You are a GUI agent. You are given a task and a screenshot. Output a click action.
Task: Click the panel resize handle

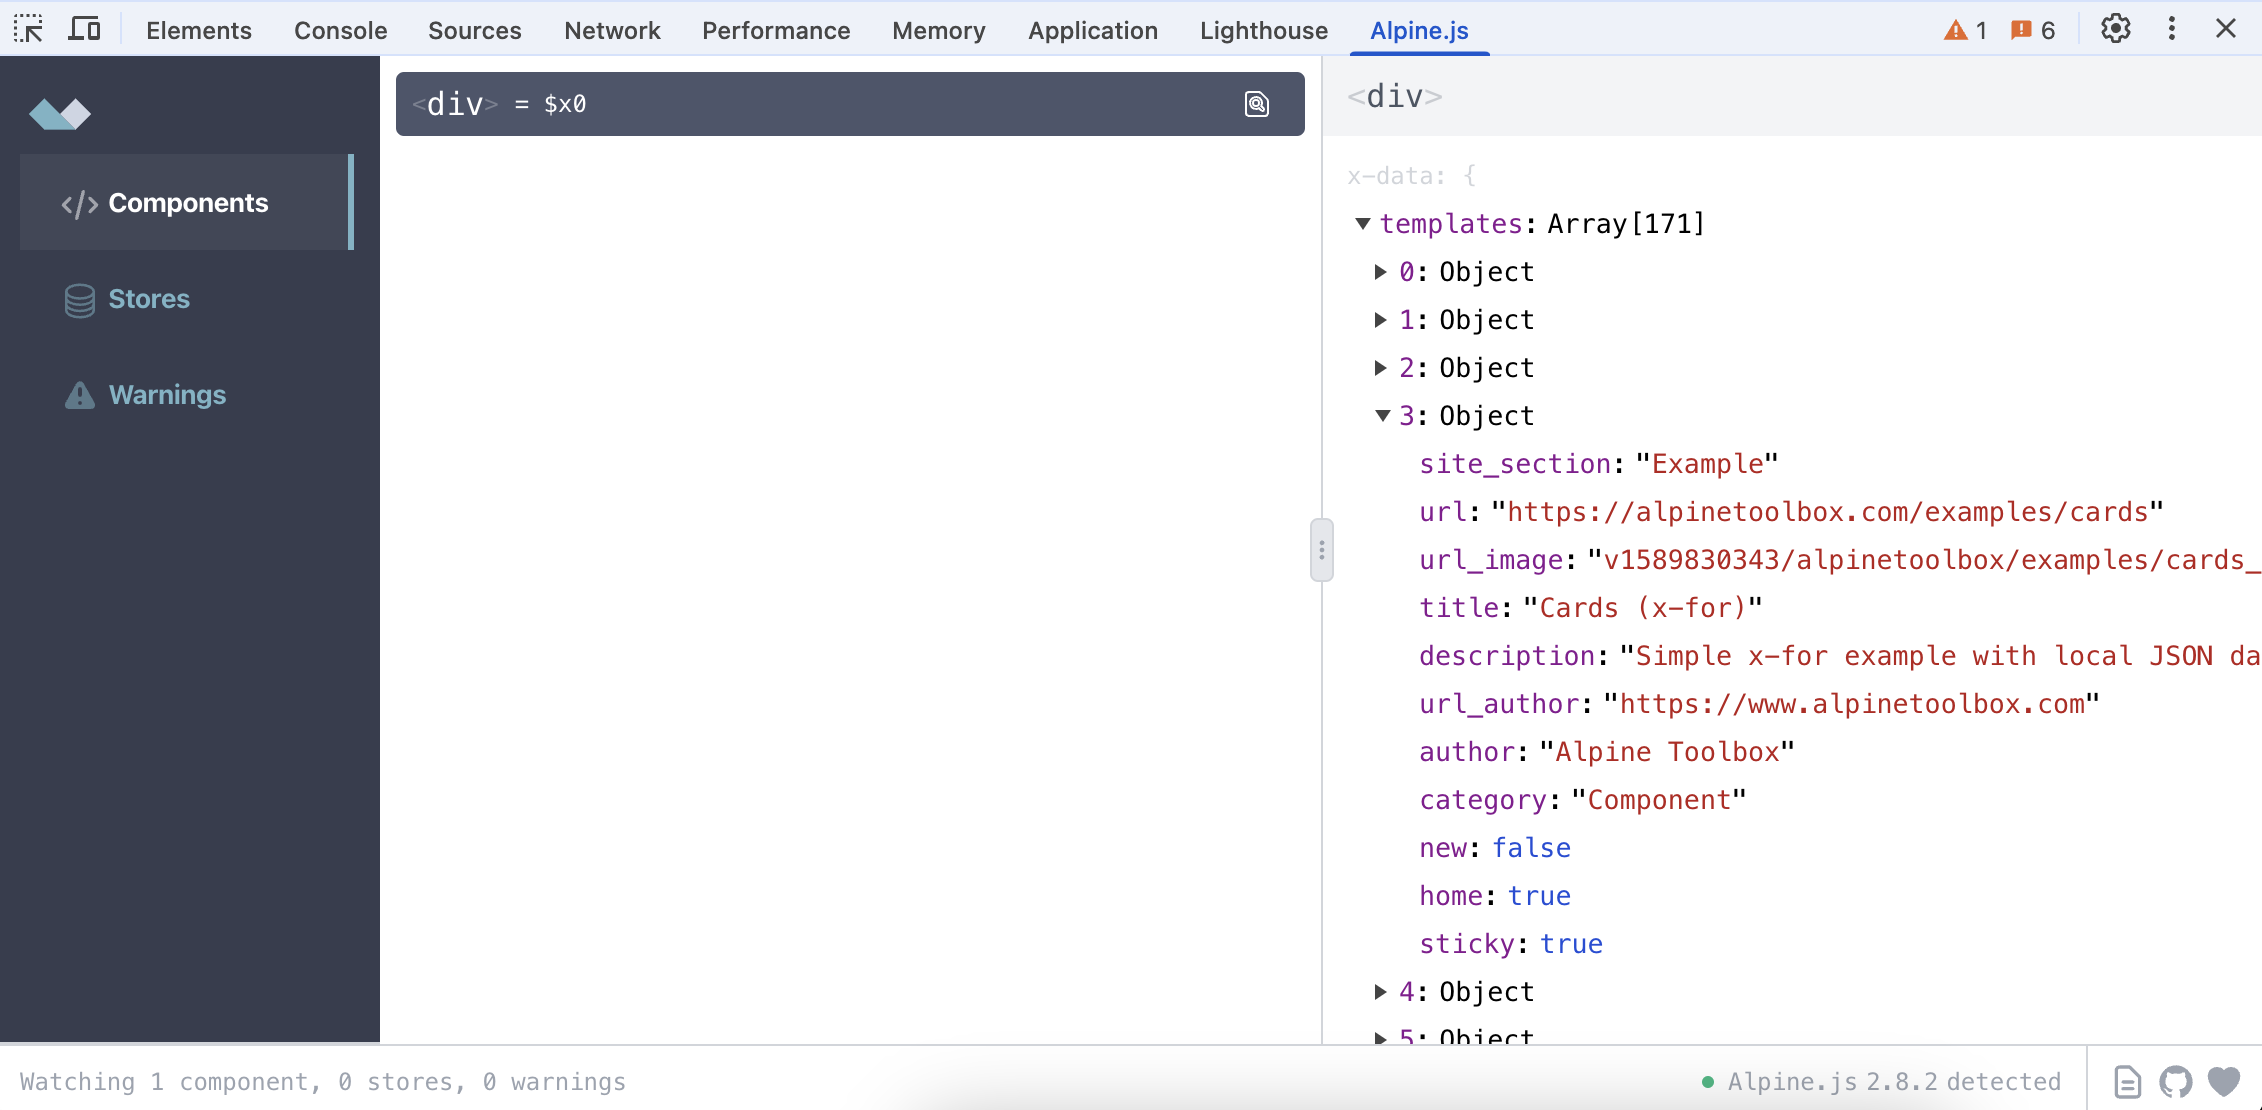click(x=1321, y=549)
